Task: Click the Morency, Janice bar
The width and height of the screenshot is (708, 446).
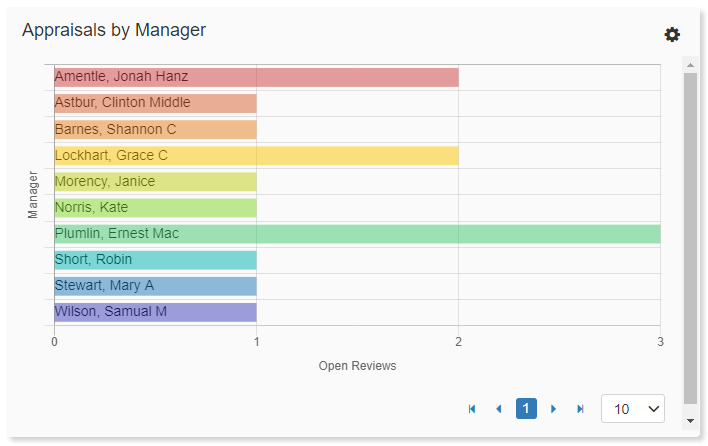Action: click(x=155, y=181)
